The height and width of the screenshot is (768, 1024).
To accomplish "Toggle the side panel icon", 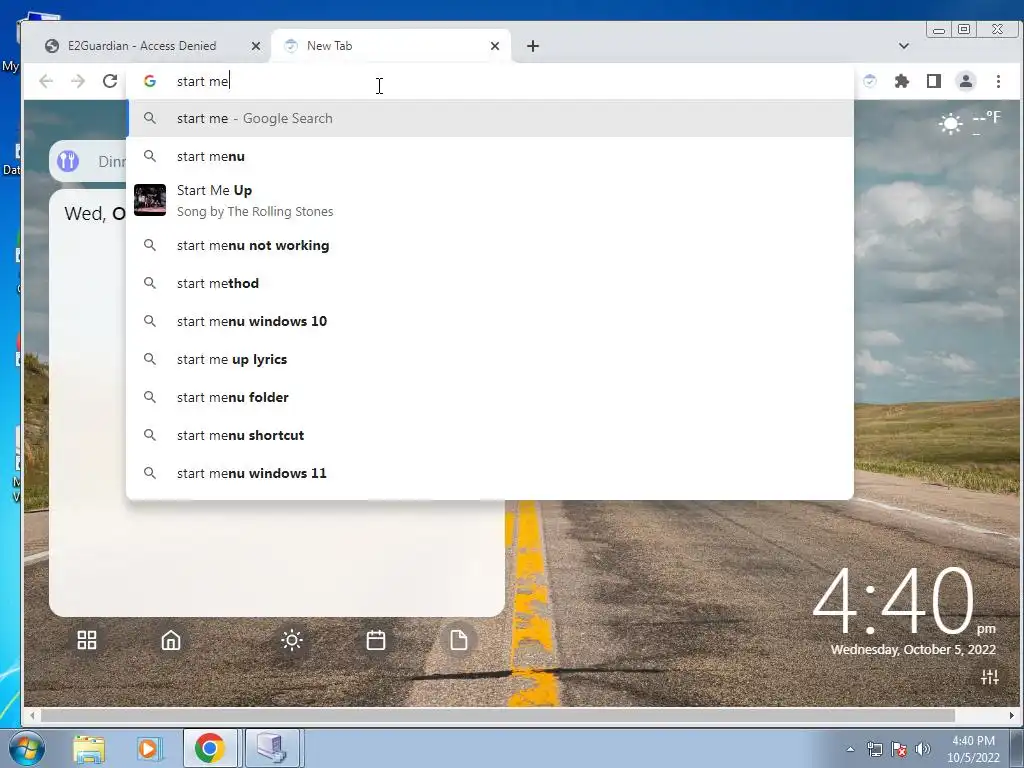I will click(934, 81).
